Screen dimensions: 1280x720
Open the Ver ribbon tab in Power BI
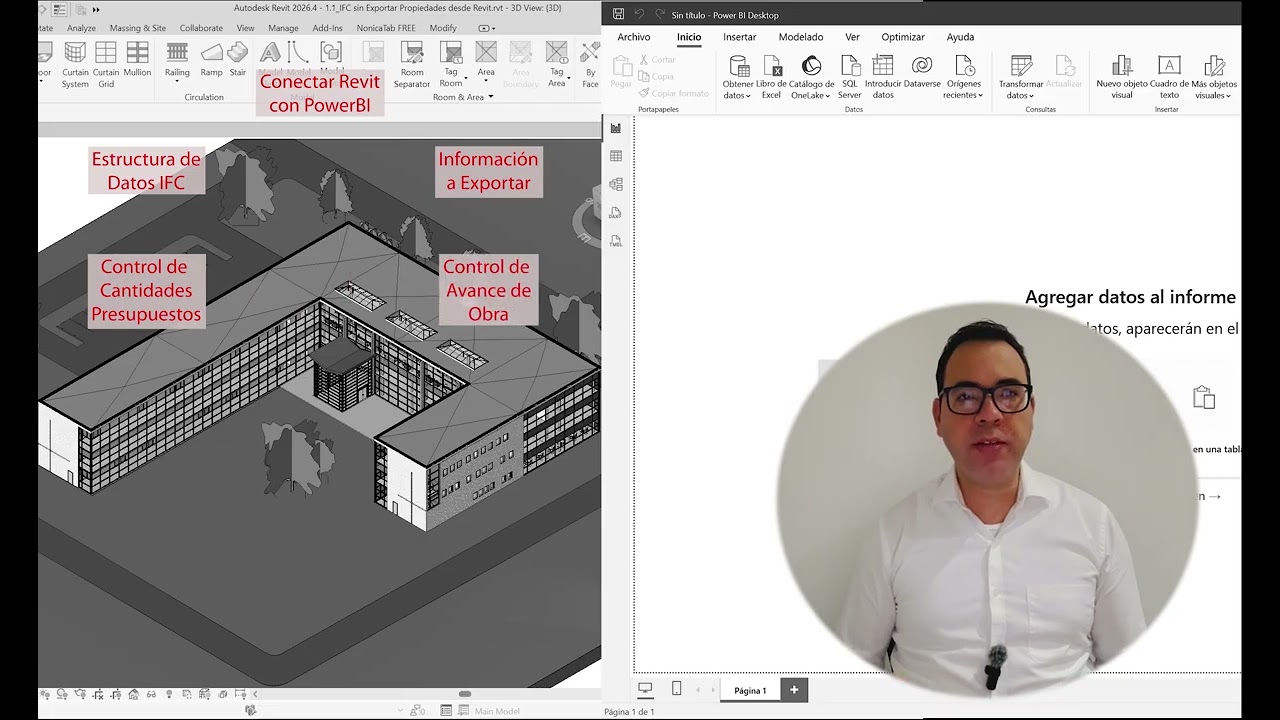(852, 37)
